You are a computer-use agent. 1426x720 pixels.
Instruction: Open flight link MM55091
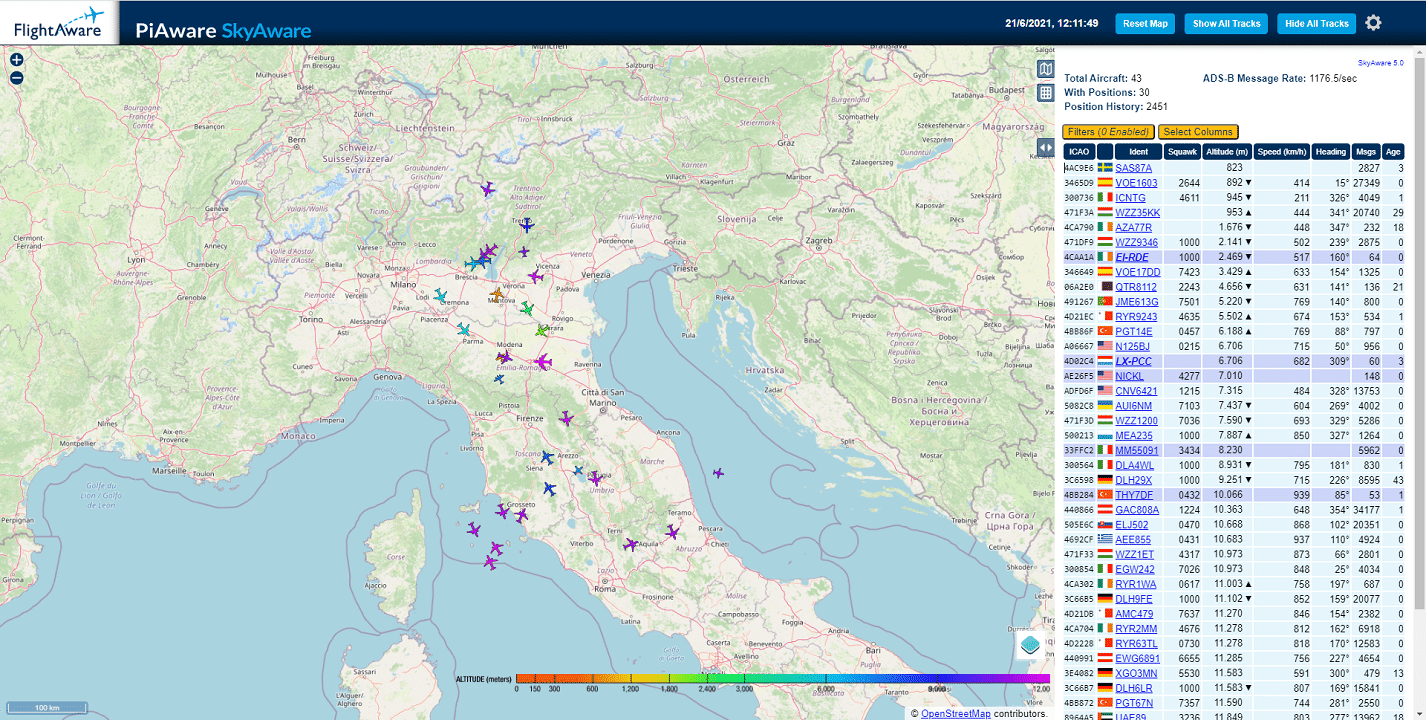coord(1137,451)
